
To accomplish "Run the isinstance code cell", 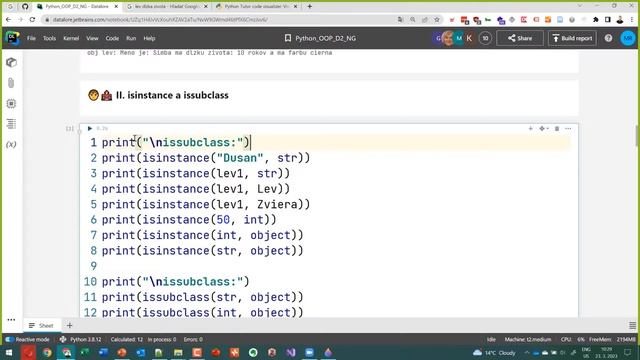I will coord(90,129).
